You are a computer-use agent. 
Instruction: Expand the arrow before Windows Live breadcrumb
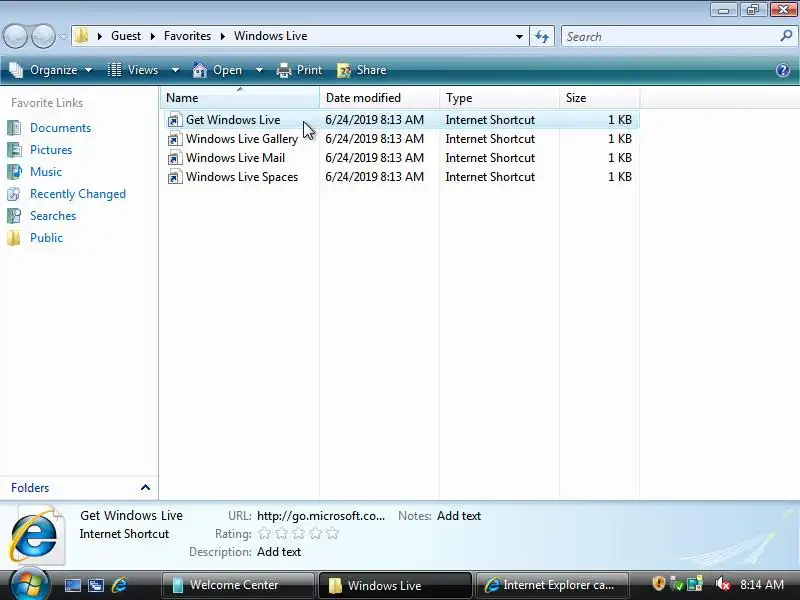coord(223,36)
